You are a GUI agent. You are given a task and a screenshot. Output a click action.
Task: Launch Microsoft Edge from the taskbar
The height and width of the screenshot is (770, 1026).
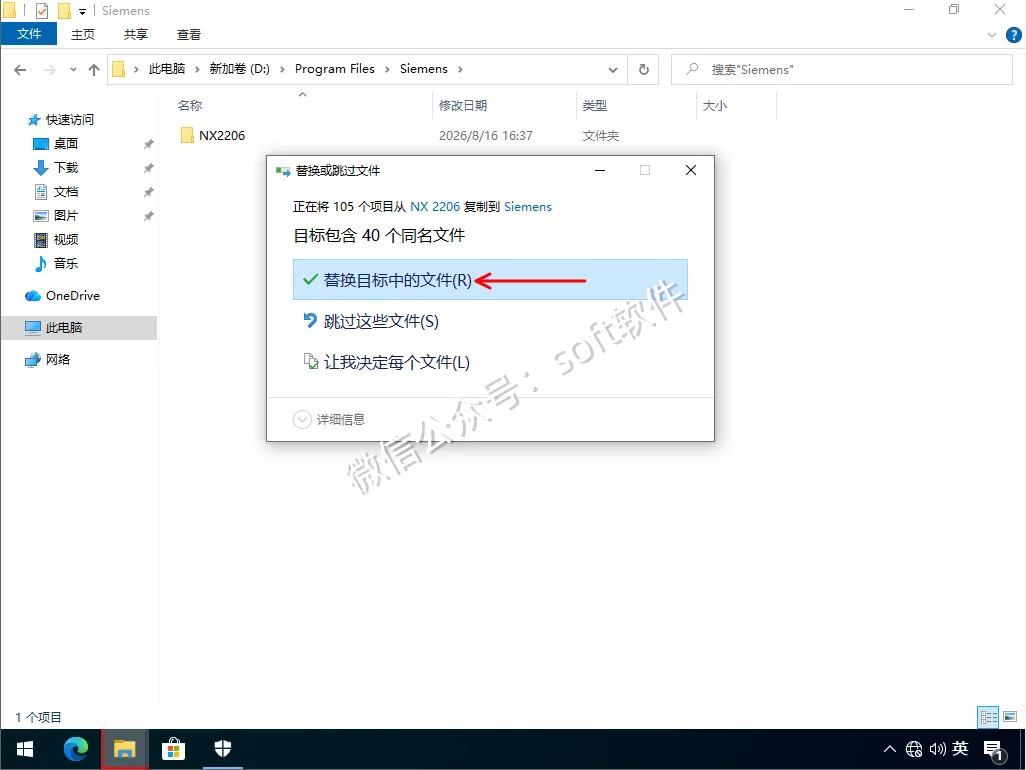coord(76,749)
